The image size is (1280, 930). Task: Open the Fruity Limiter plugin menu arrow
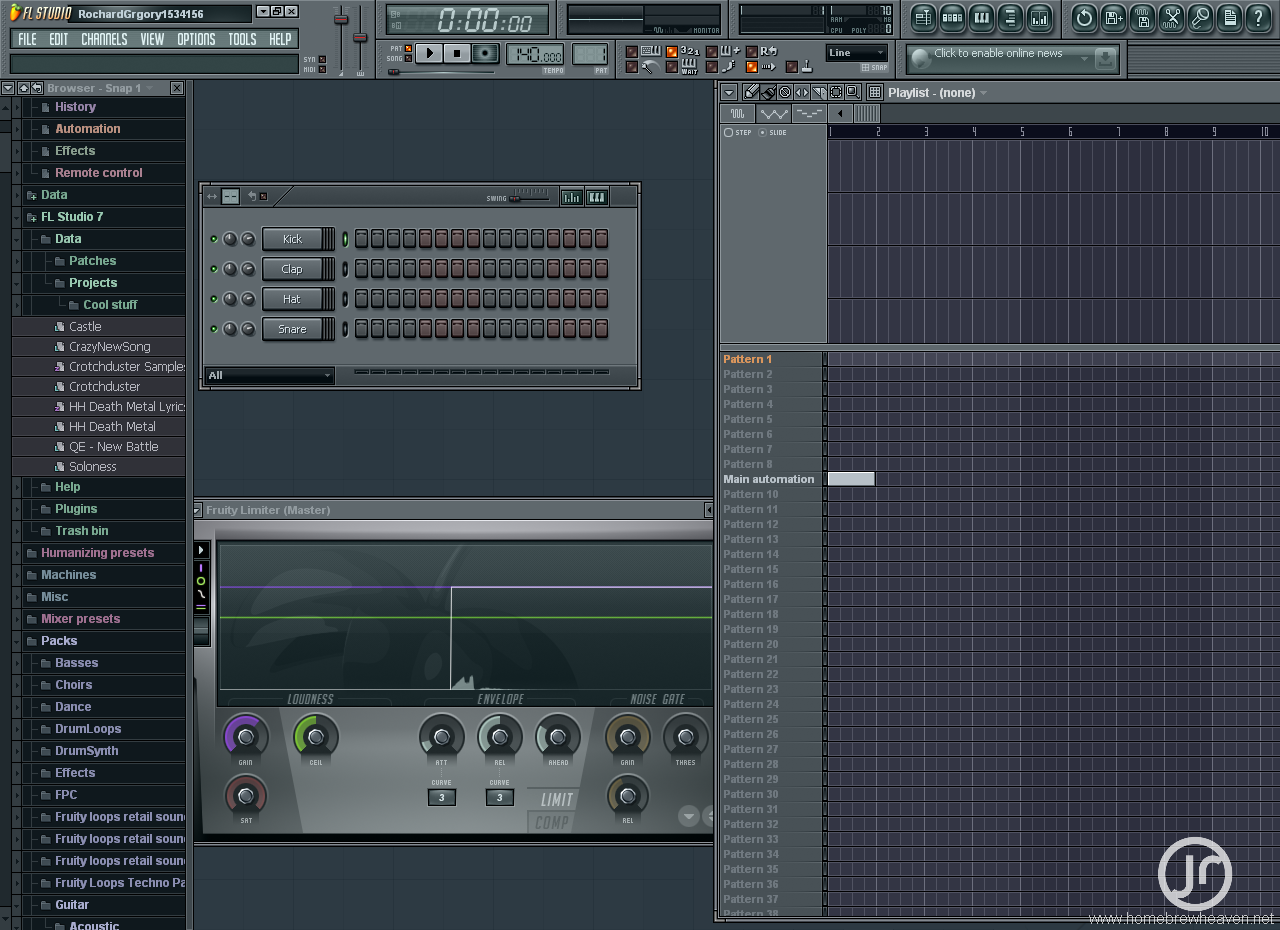[198, 510]
